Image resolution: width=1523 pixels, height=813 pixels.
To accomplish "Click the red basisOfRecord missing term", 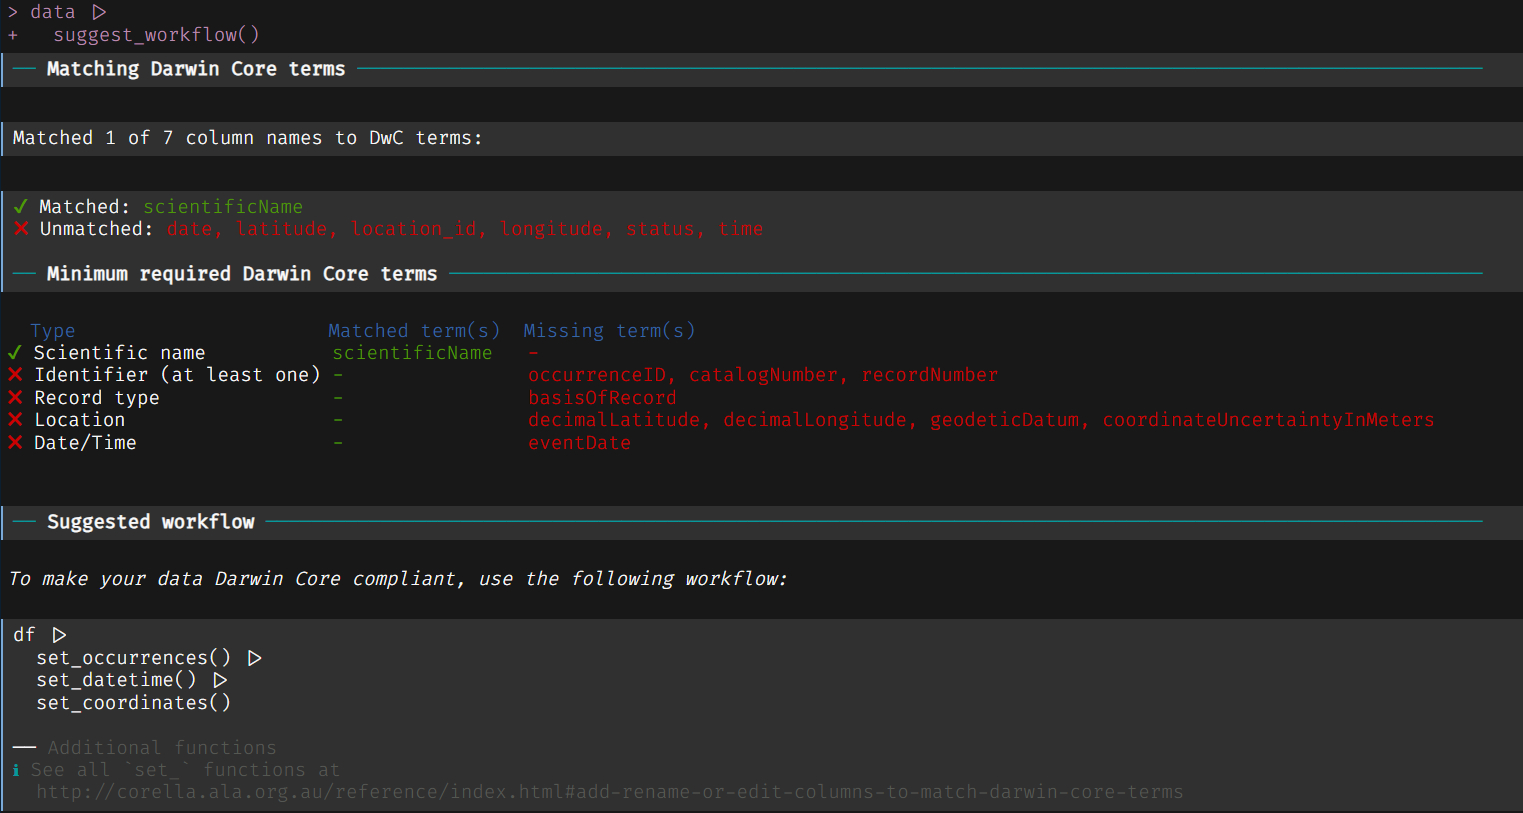I will 602,398.
